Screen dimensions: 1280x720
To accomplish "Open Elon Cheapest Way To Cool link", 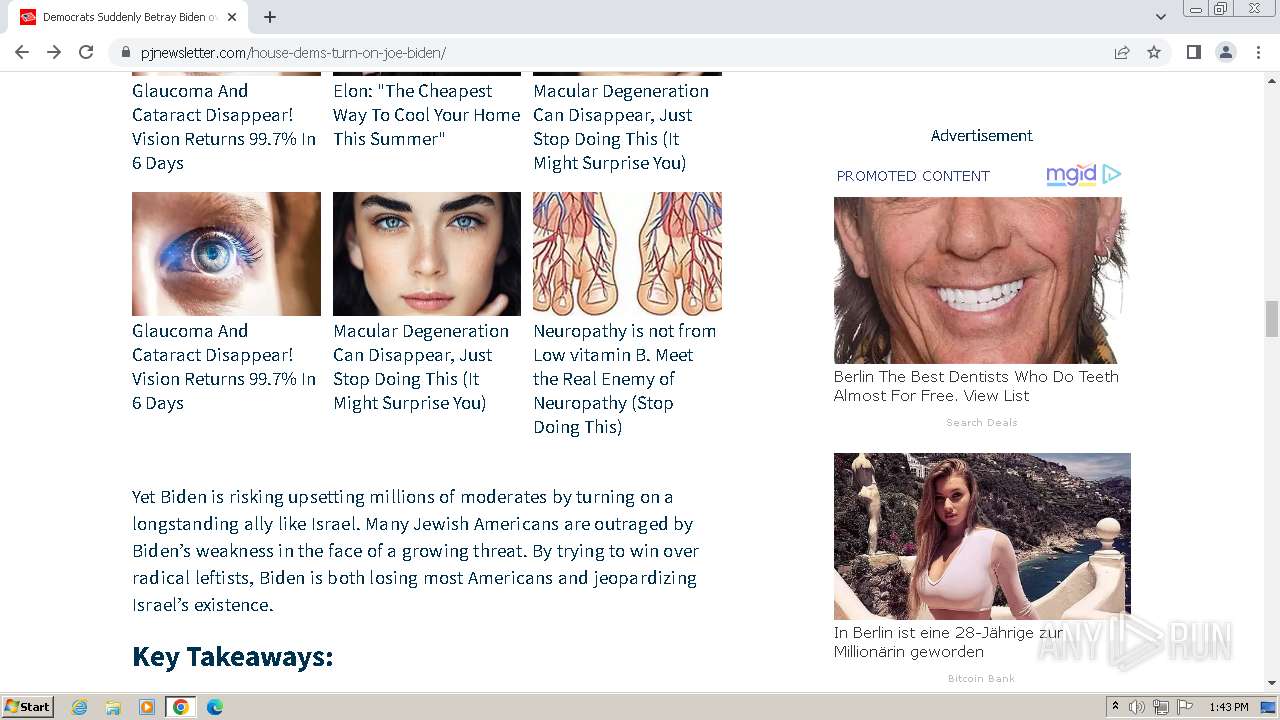I will click(427, 115).
